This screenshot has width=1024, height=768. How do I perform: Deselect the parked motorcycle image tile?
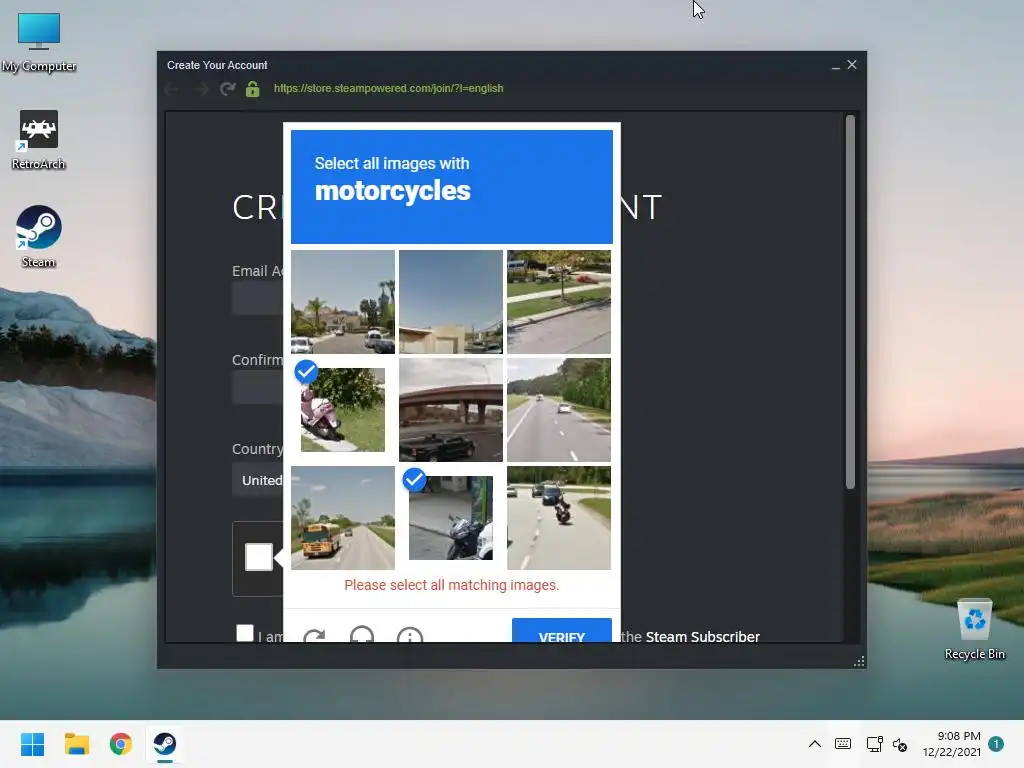[x=451, y=518]
